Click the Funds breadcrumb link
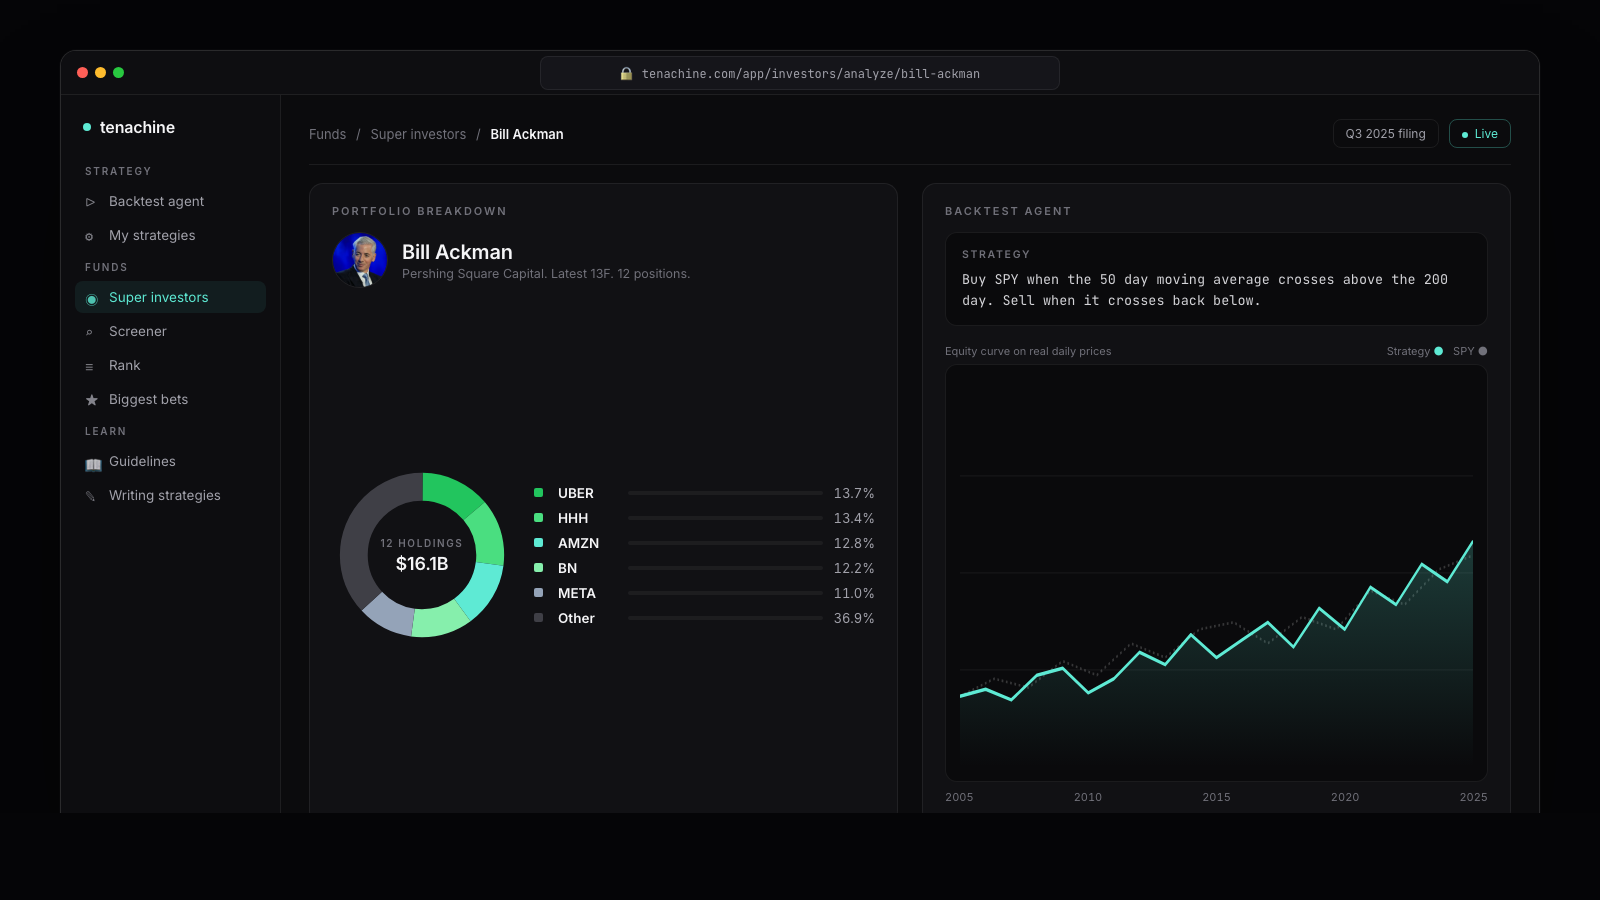This screenshot has height=900, width=1600. click(327, 134)
